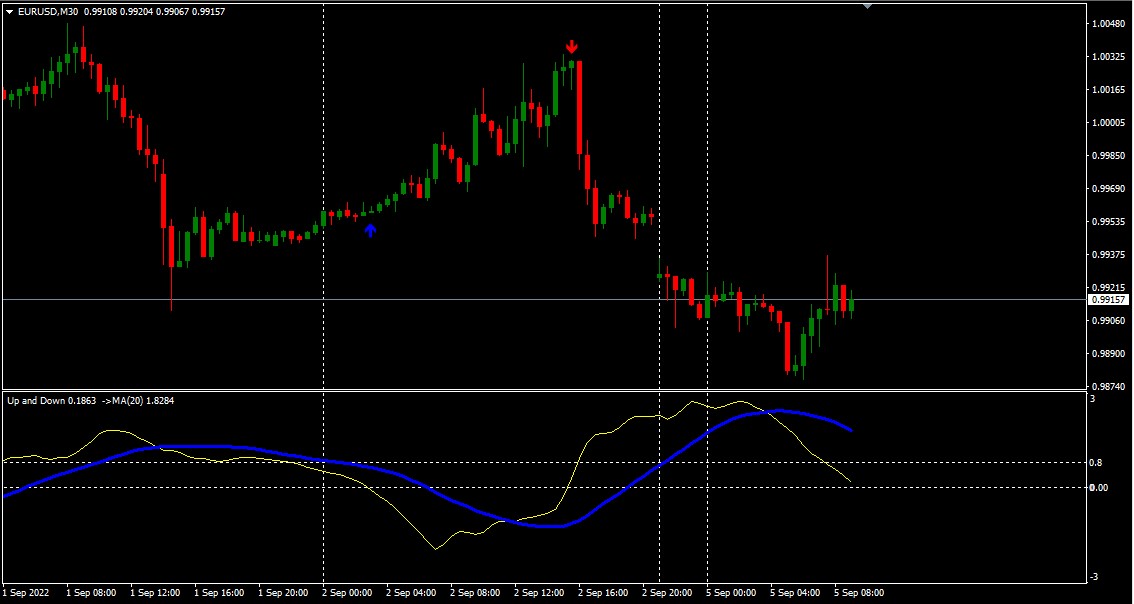1134x604 pixels.
Task: Click indicator scale label -3
Action: 1094,577
